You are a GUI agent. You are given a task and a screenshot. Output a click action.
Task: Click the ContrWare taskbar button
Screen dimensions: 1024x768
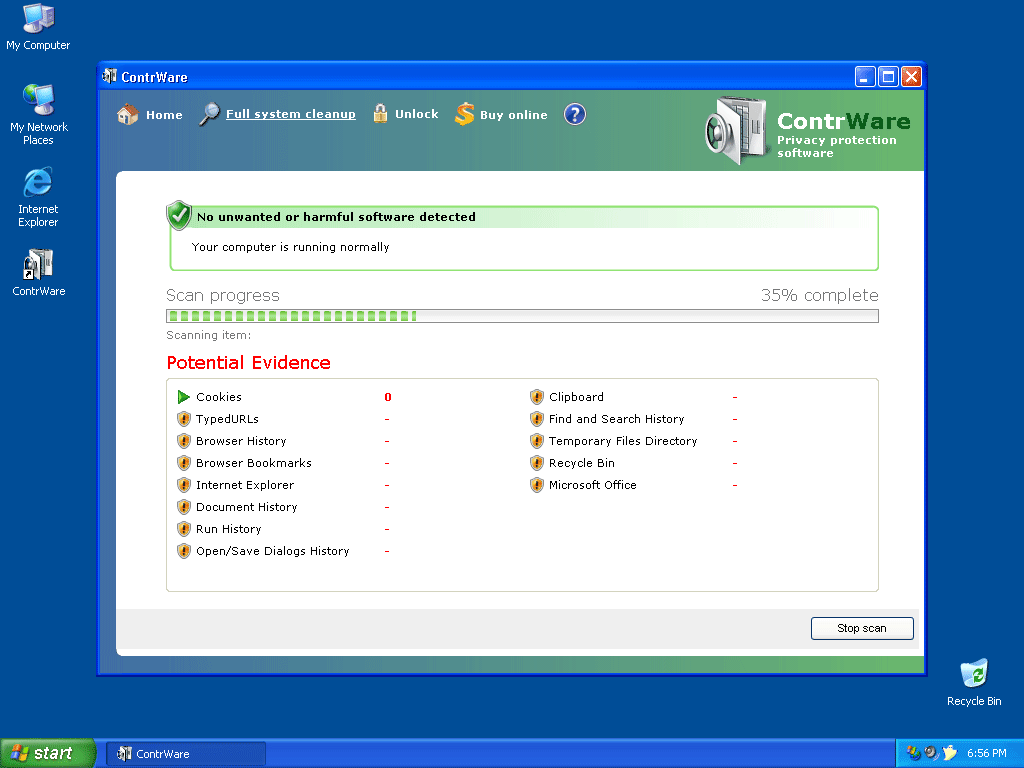(x=186, y=754)
